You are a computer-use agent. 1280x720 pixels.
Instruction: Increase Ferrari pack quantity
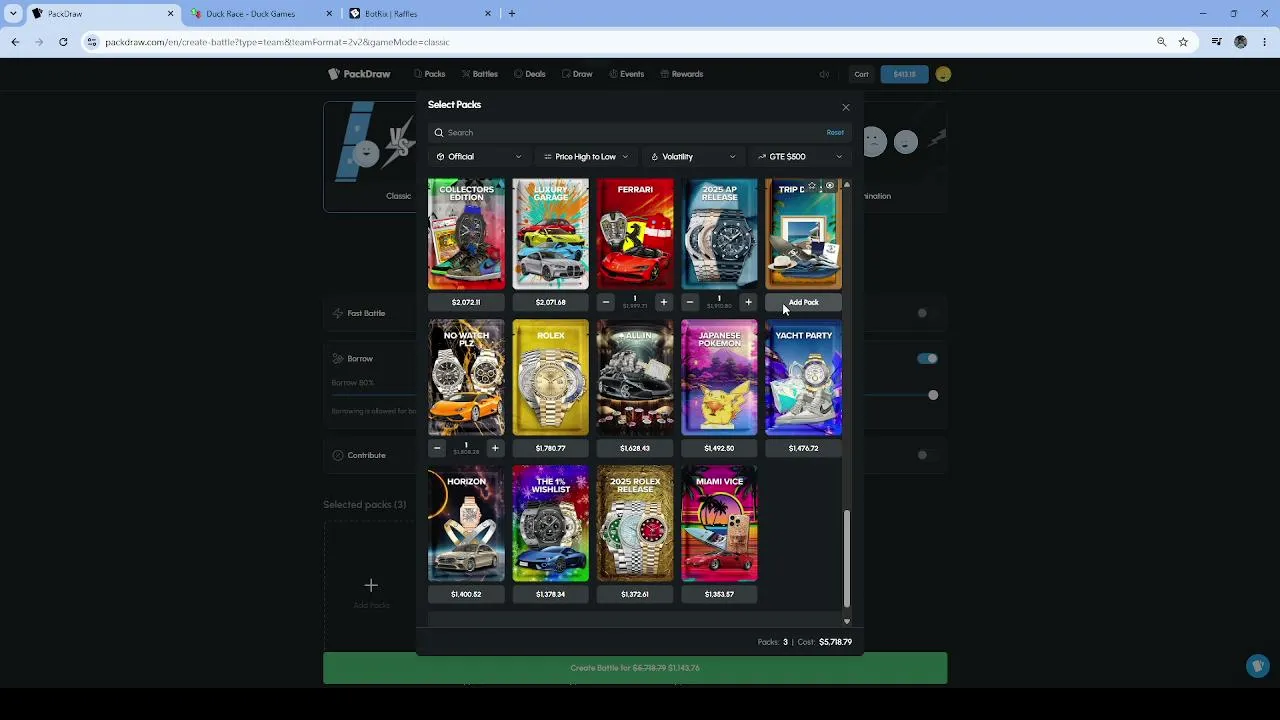tap(663, 302)
